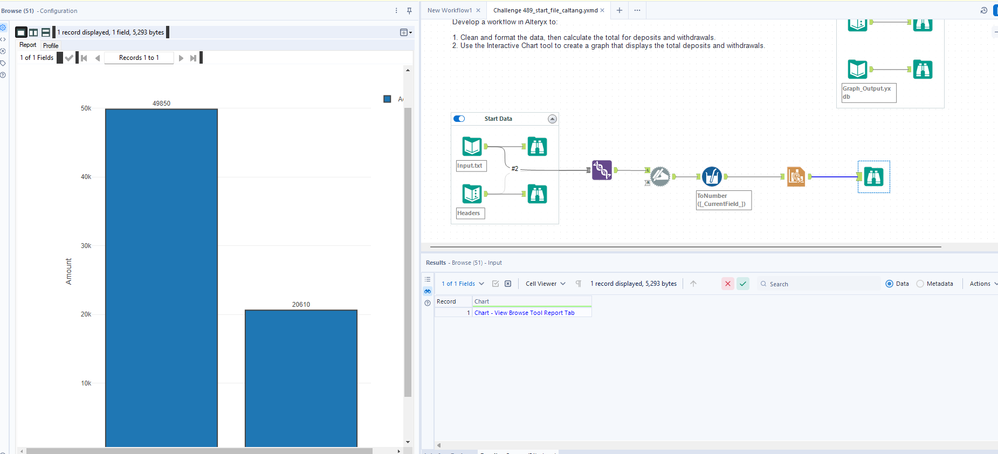Select the Multi-Field Formula ToNumber tool
The width and height of the screenshot is (998, 454).
pos(711,177)
